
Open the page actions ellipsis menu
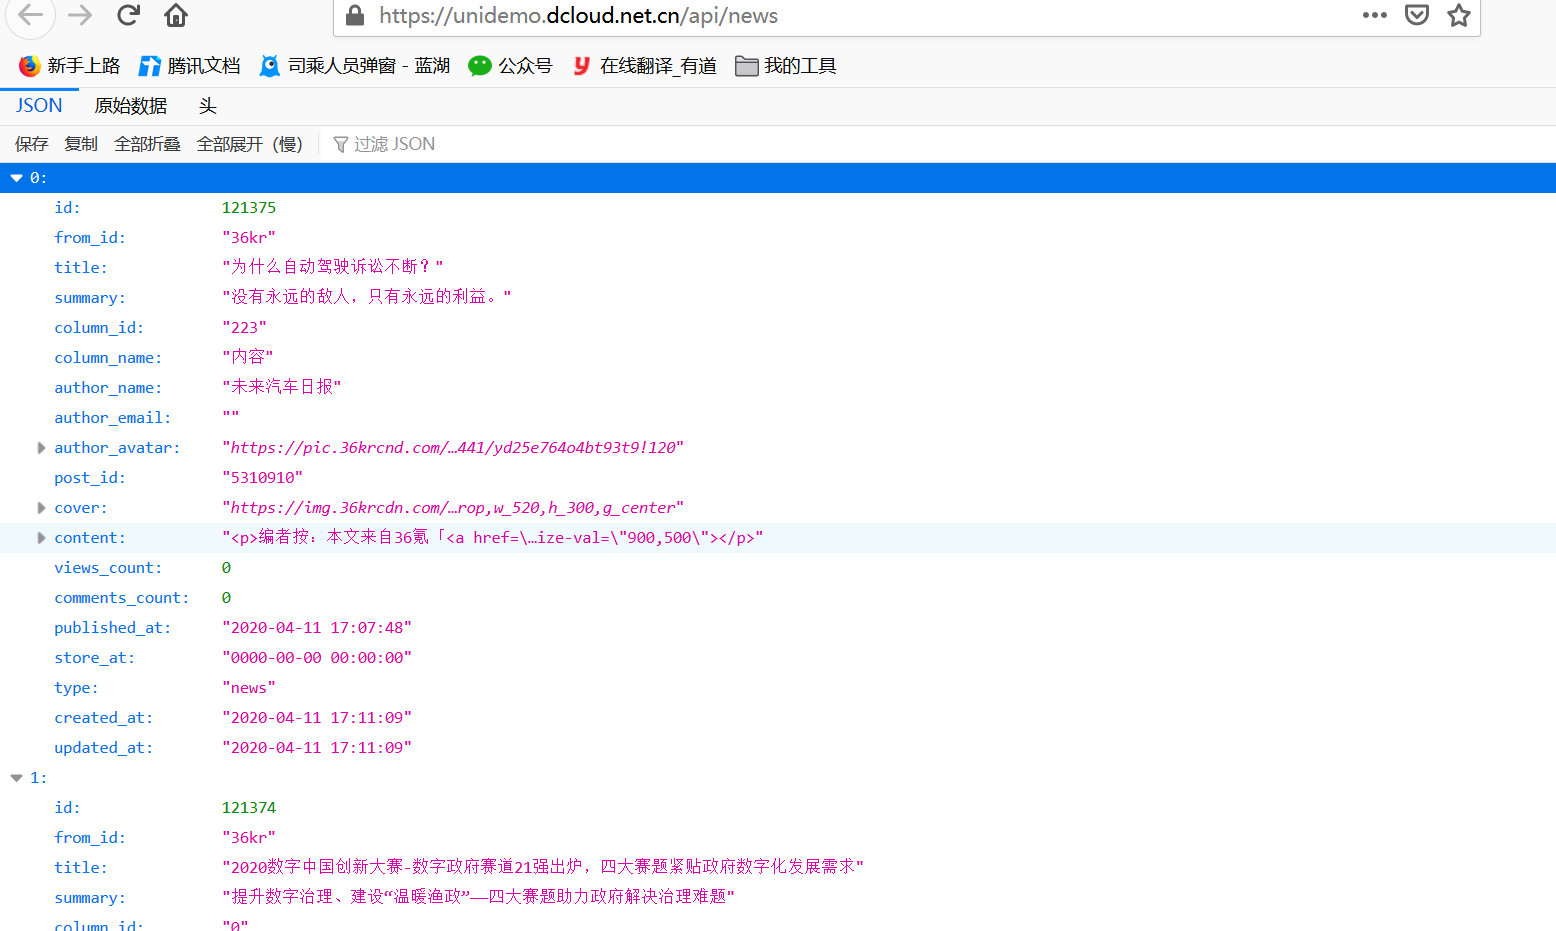pos(1375,15)
